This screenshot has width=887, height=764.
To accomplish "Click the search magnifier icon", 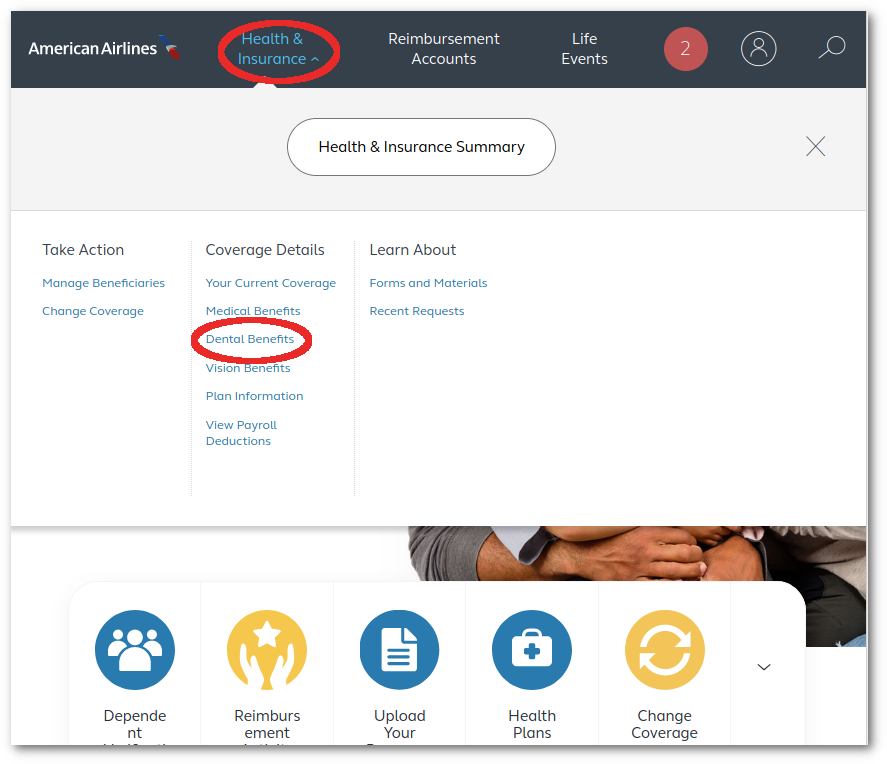I will click(831, 48).
